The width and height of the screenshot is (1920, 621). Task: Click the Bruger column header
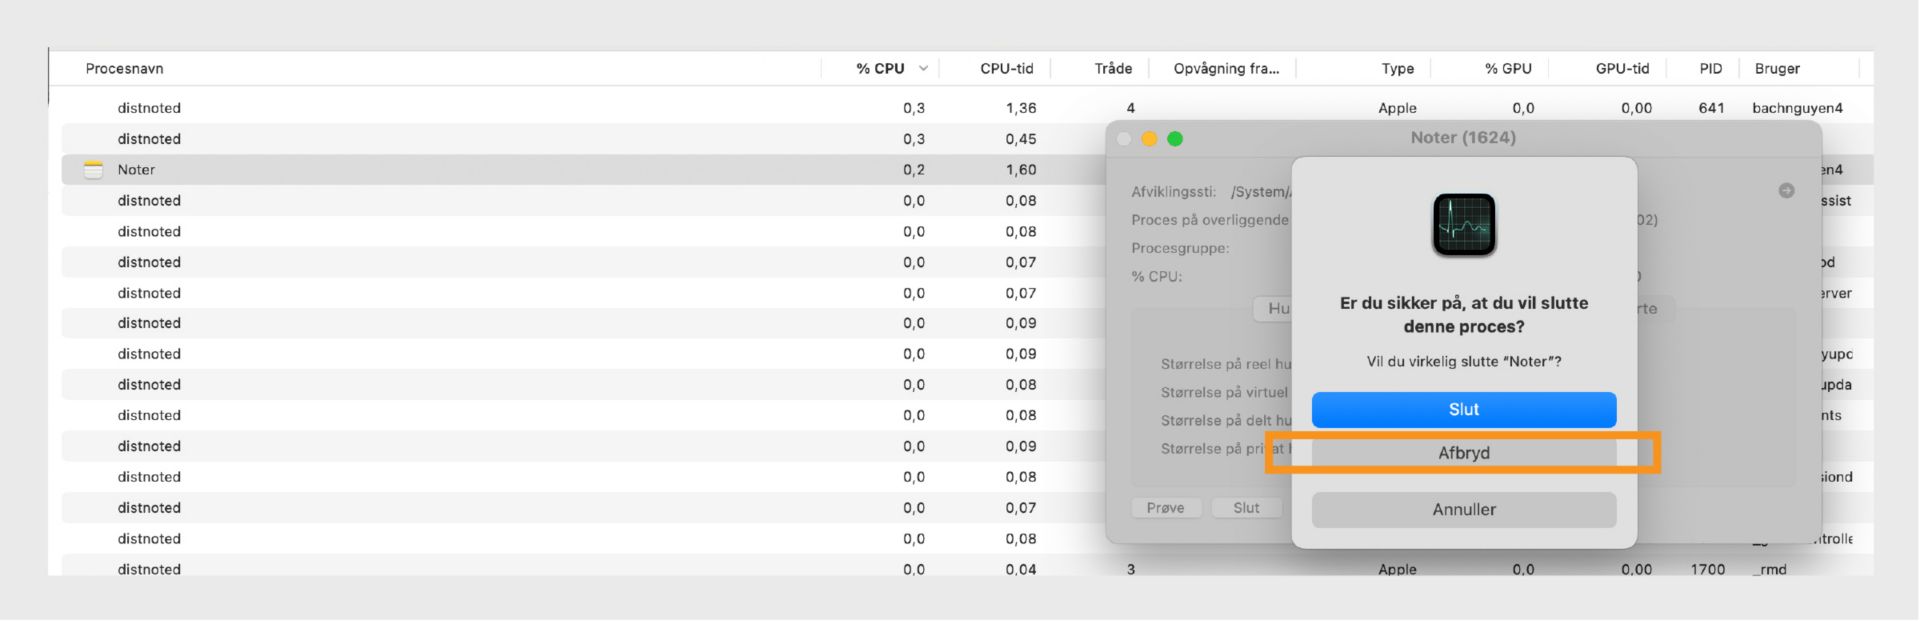1777,69
